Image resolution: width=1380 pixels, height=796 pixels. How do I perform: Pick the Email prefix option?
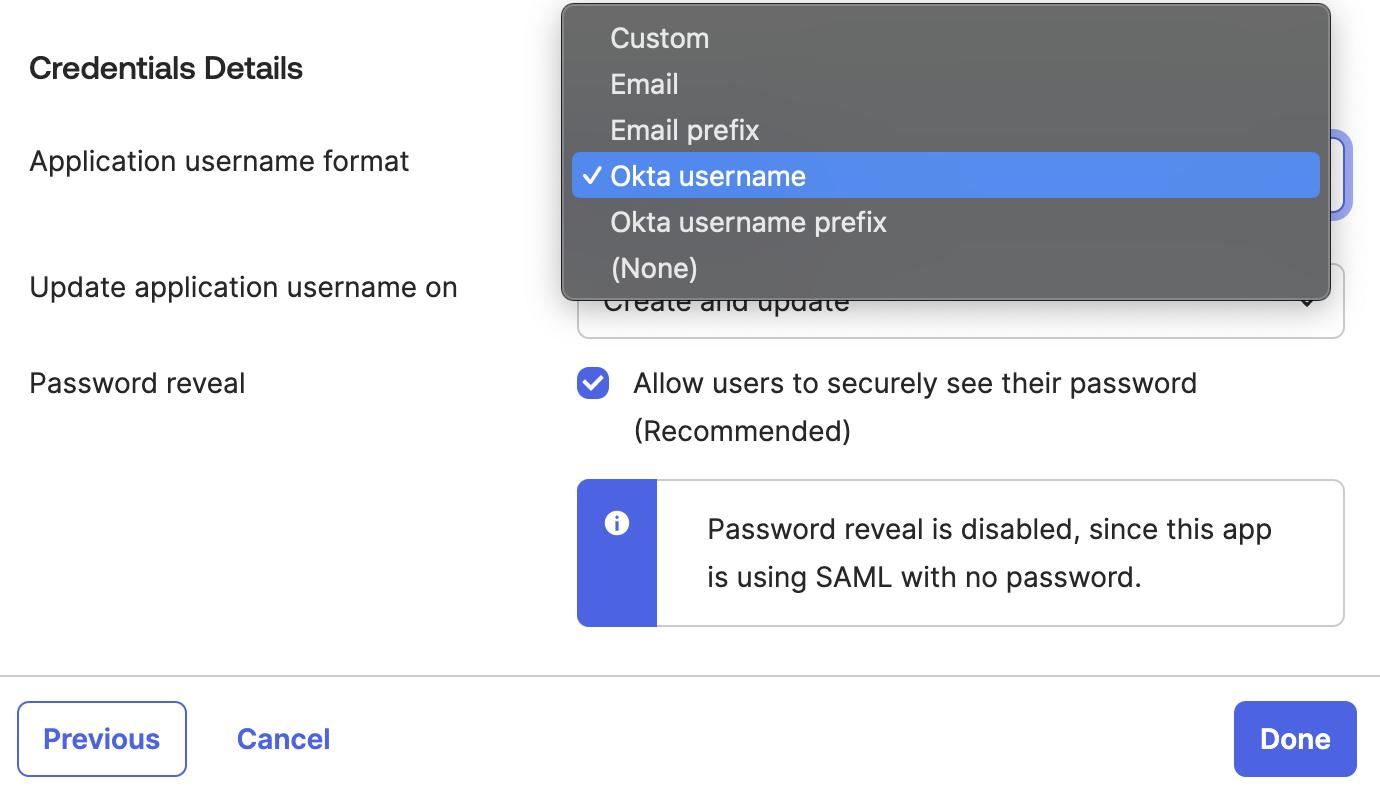[685, 130]
